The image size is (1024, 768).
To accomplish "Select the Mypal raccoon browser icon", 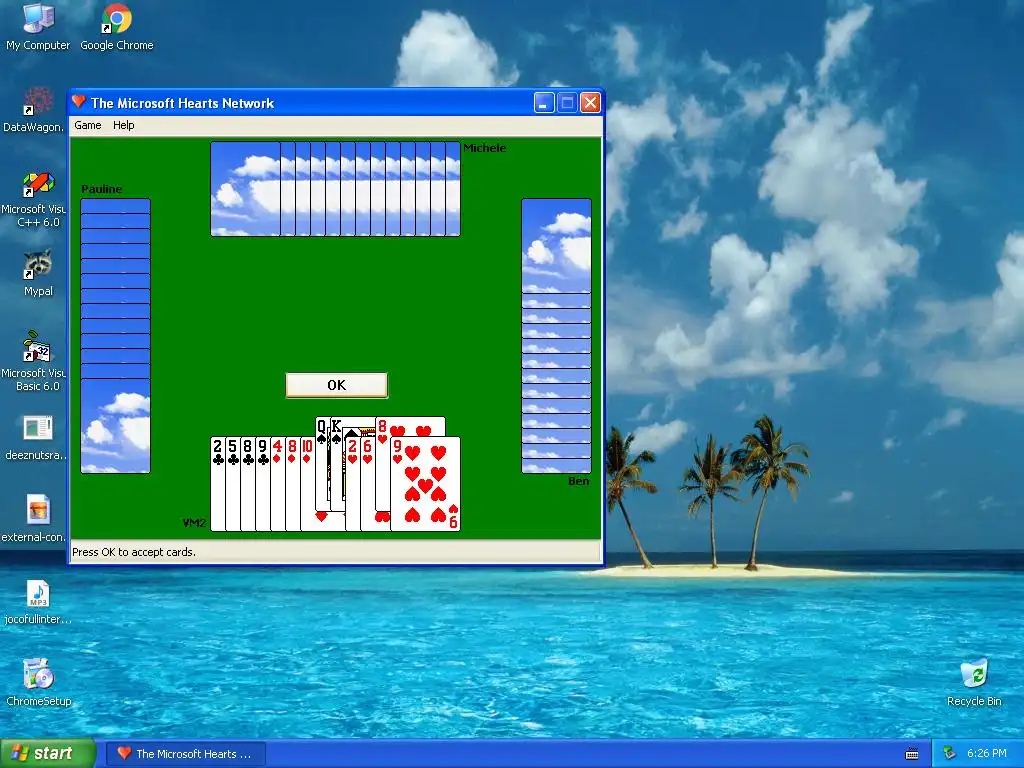I will point(38,273).
